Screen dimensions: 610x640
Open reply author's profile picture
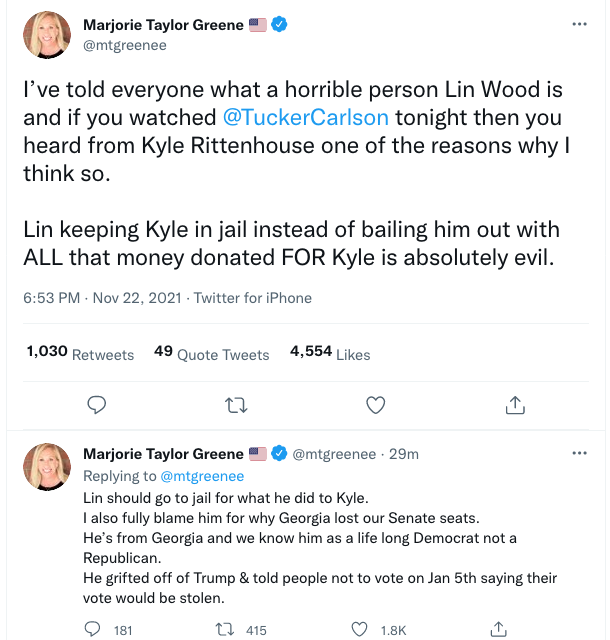tap(47, 465)
